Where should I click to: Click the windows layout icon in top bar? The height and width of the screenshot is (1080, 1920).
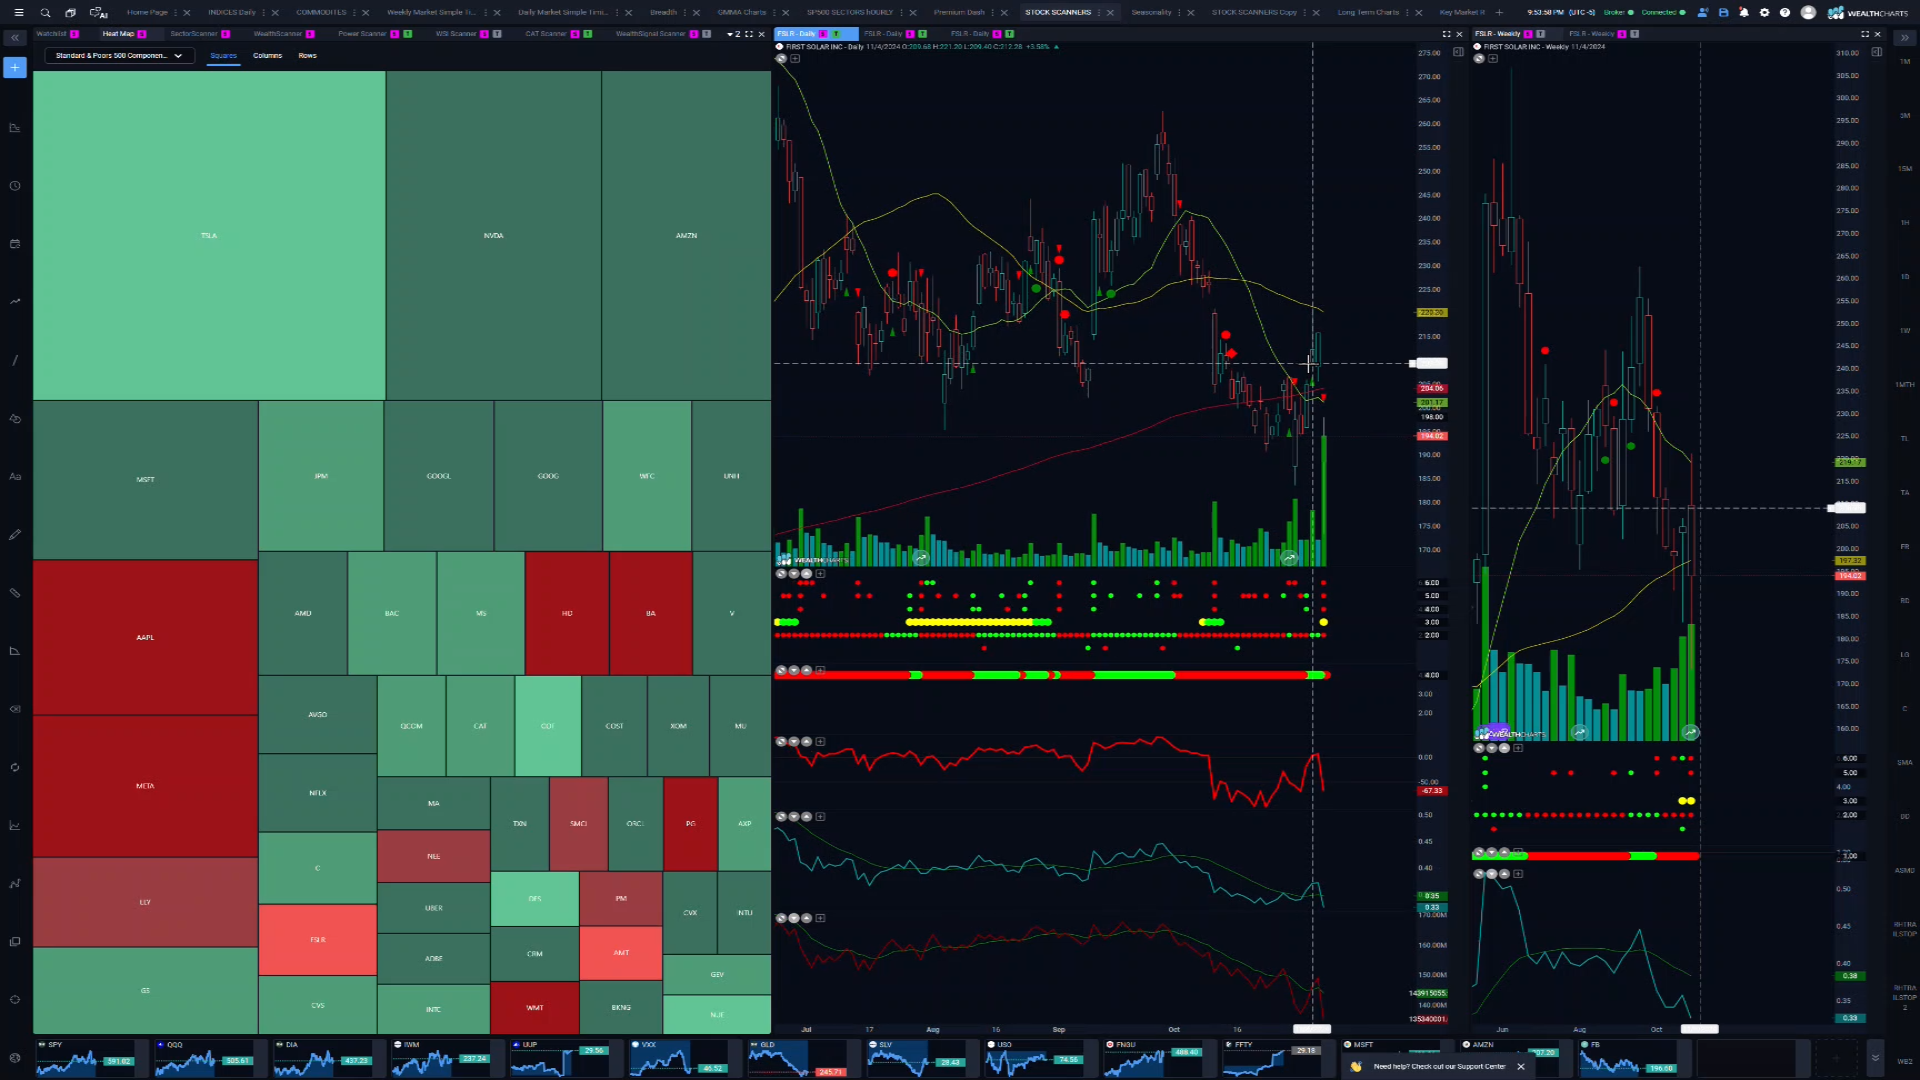(70, 13)
